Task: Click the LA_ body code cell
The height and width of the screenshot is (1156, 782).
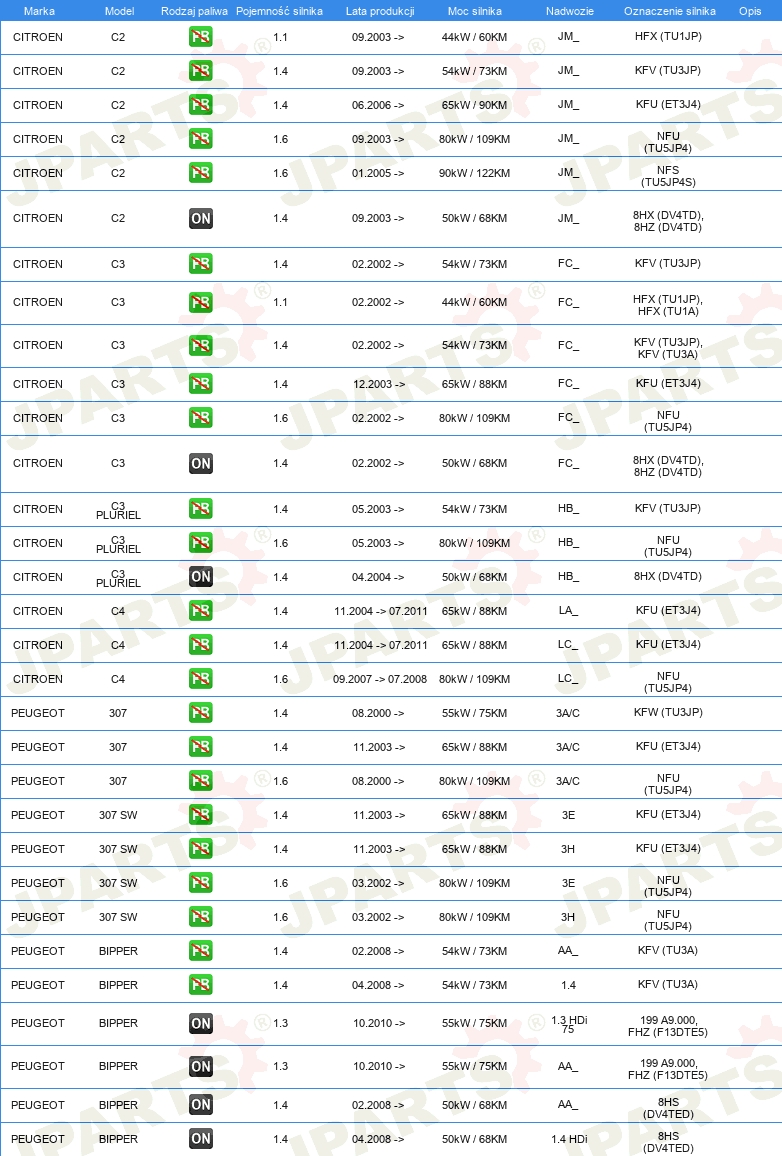Action: (568, 610)
